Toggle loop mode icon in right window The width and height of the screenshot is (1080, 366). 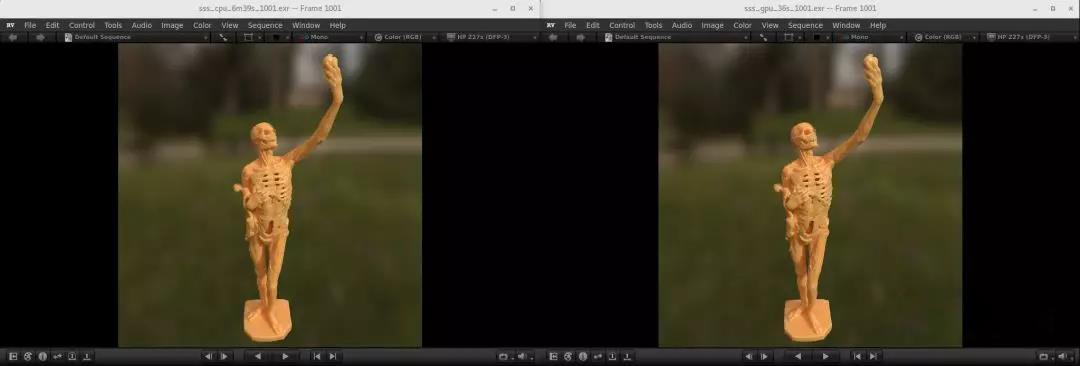point(1045,356)
